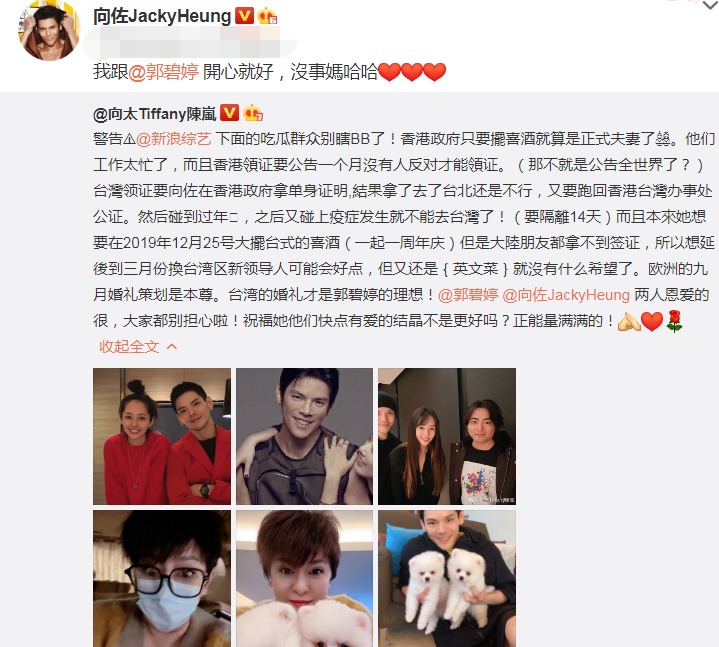Open the post options chevron at top right
The image size is (719, 647).
click(x=710, y=5)
